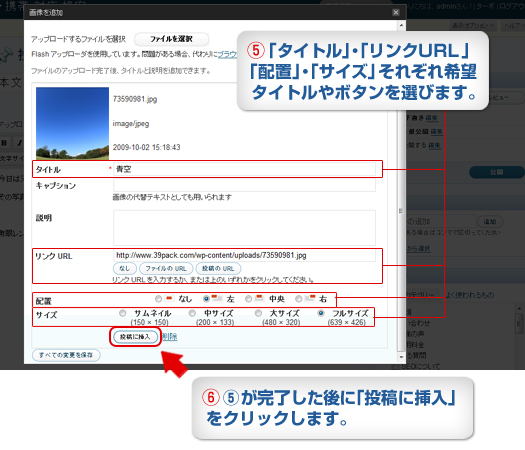Viewport: 525px width, 450px height.
Task: Click the 投稿に挿入 button
Action: tap(135, 337)
